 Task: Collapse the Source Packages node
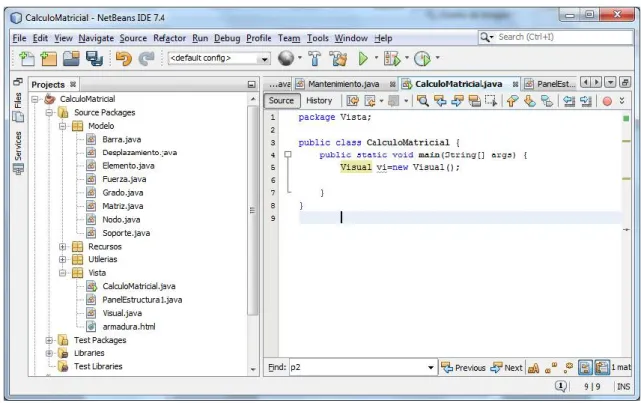coord(49,112)
